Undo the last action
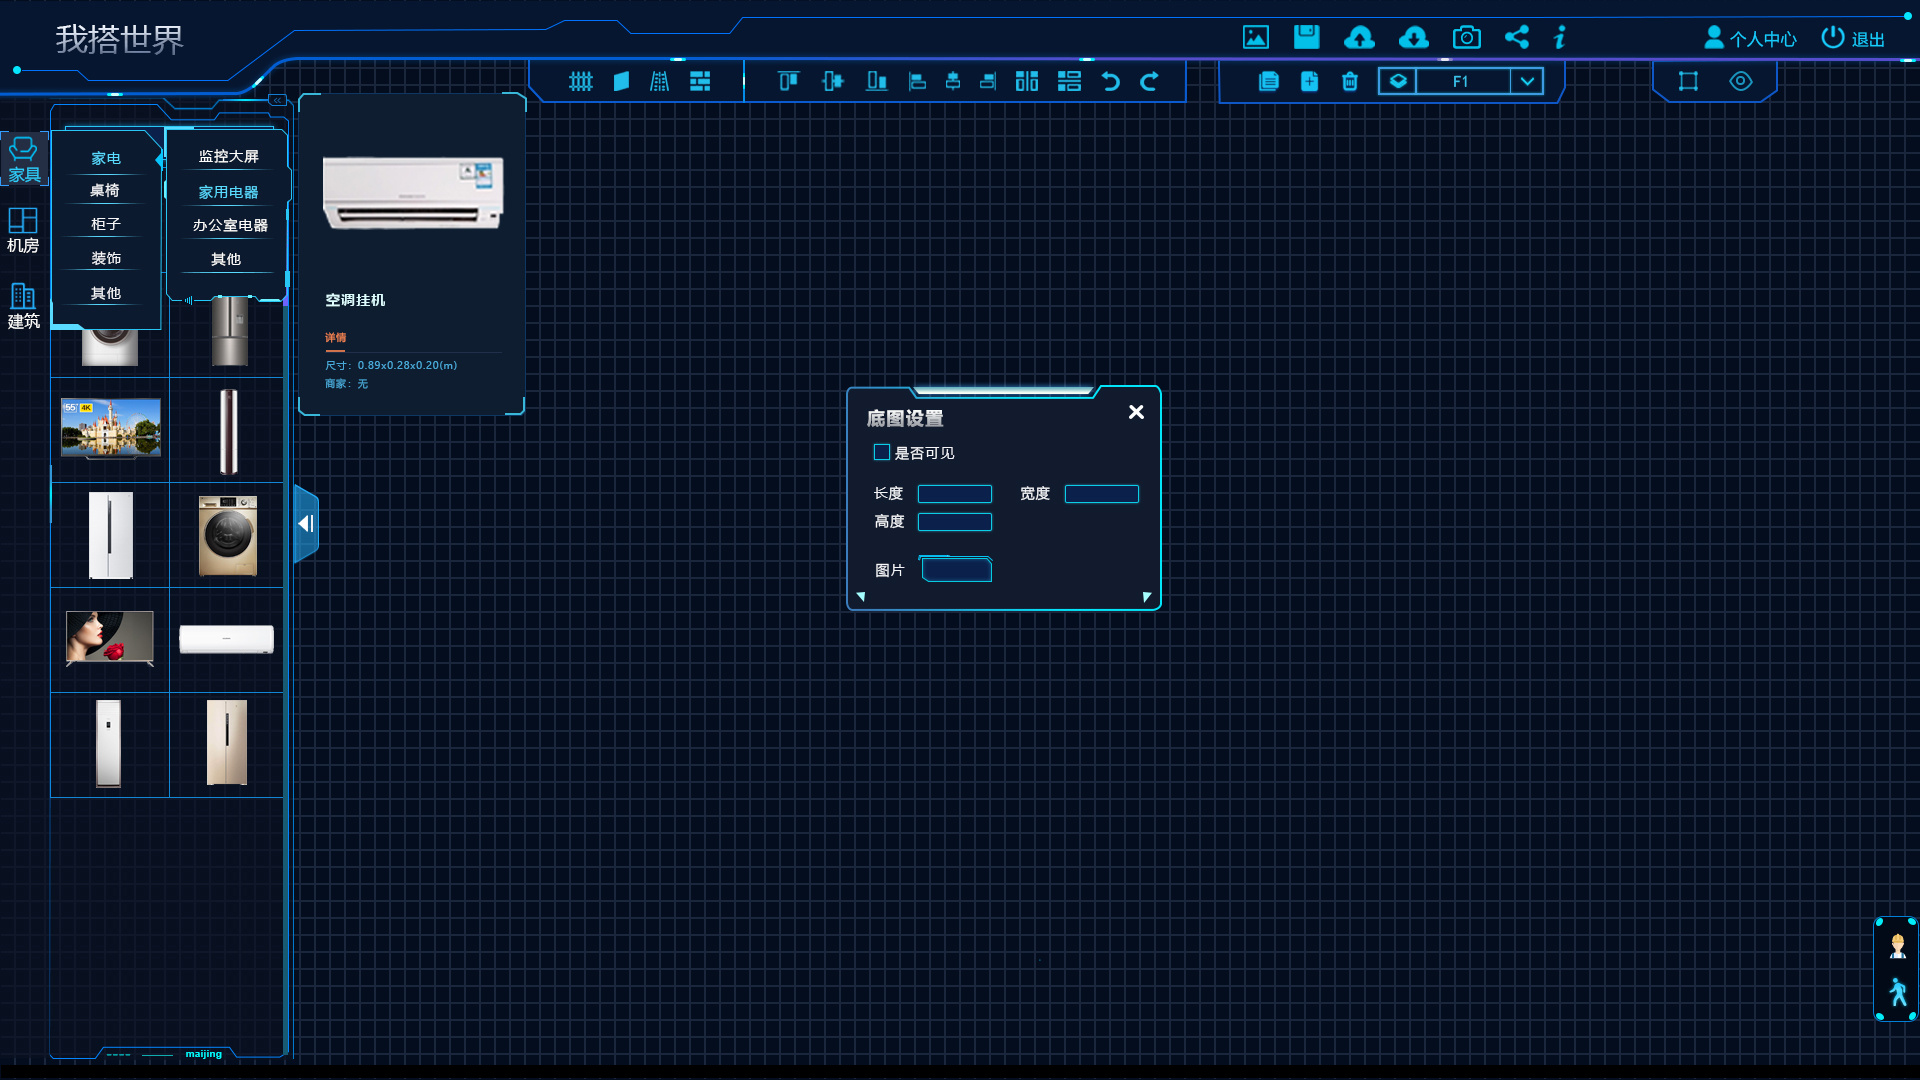The width and height of the screenshot is (1920, 1080). coord(1111,81)
